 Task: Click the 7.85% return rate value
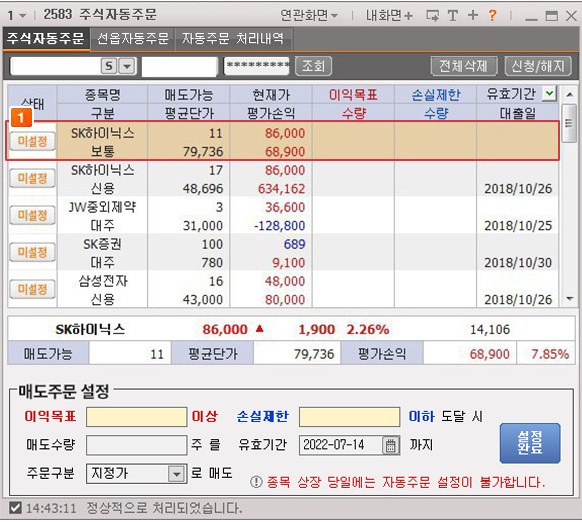(550, 354)
